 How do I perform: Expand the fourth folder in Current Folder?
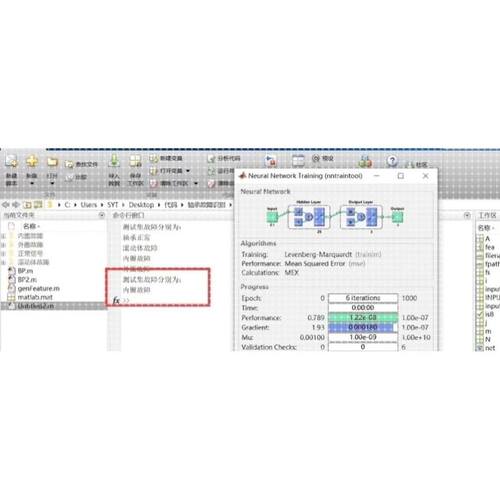click(4, 262)
